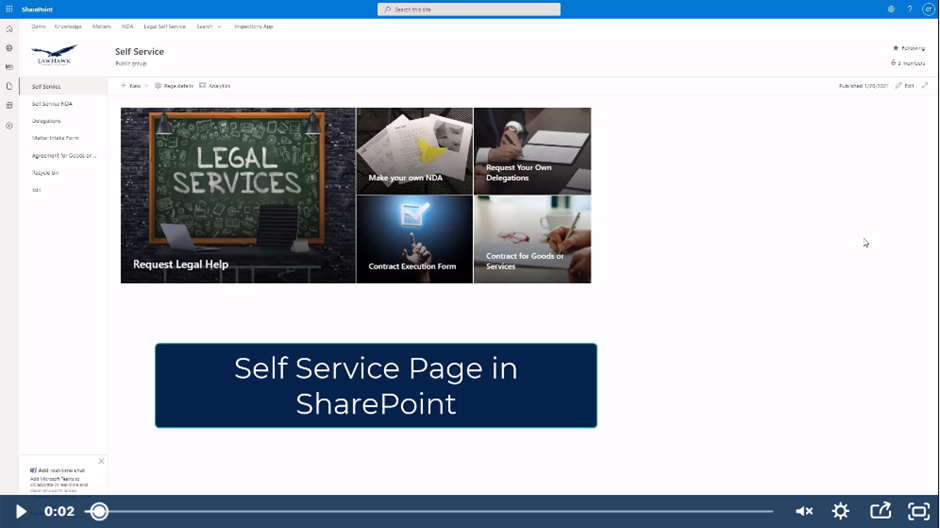940x528 pixels.
Task: Open Page details gear in toolbar
Action: (x=158, y=86)
